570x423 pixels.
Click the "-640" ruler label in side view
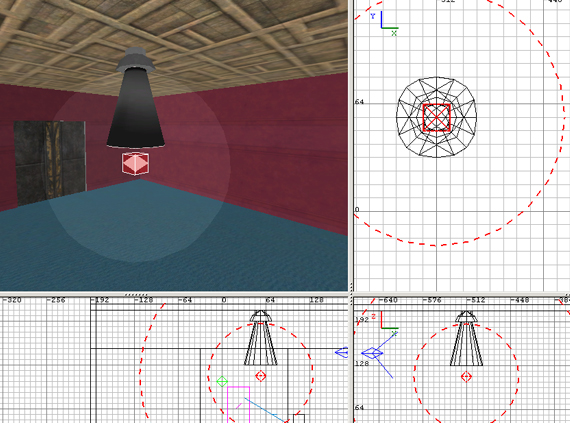click(388, 300)
